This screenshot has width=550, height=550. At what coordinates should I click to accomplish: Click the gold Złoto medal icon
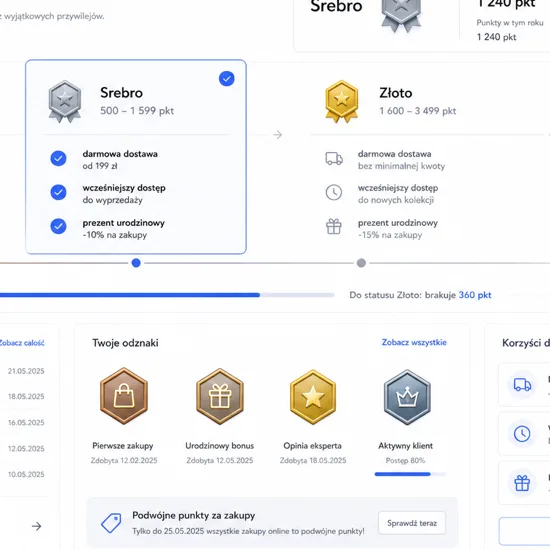click(x=341, y=101)
